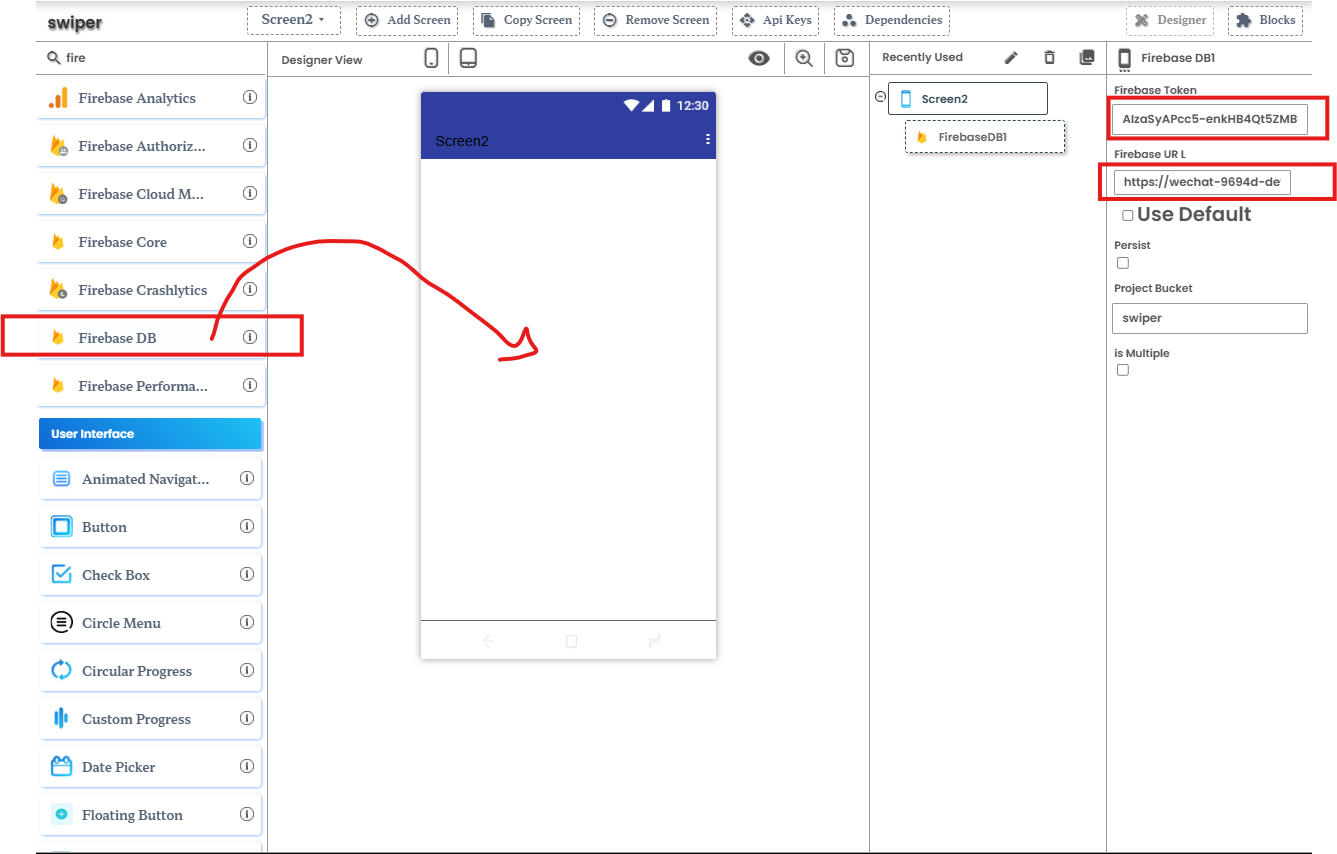Image resolution: width=1337 pixels, height=854 pixels.
Task: Select Firebase Analytics component
Action: tap(150, 98)
